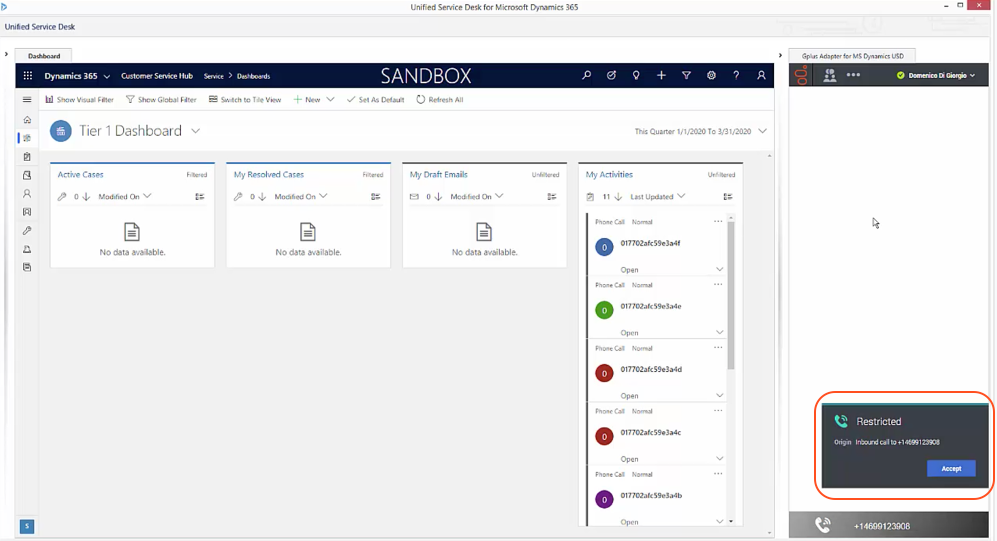Click the plus quick create icon in navbar
Screen dimensions: 997x541
coord(661,75)
